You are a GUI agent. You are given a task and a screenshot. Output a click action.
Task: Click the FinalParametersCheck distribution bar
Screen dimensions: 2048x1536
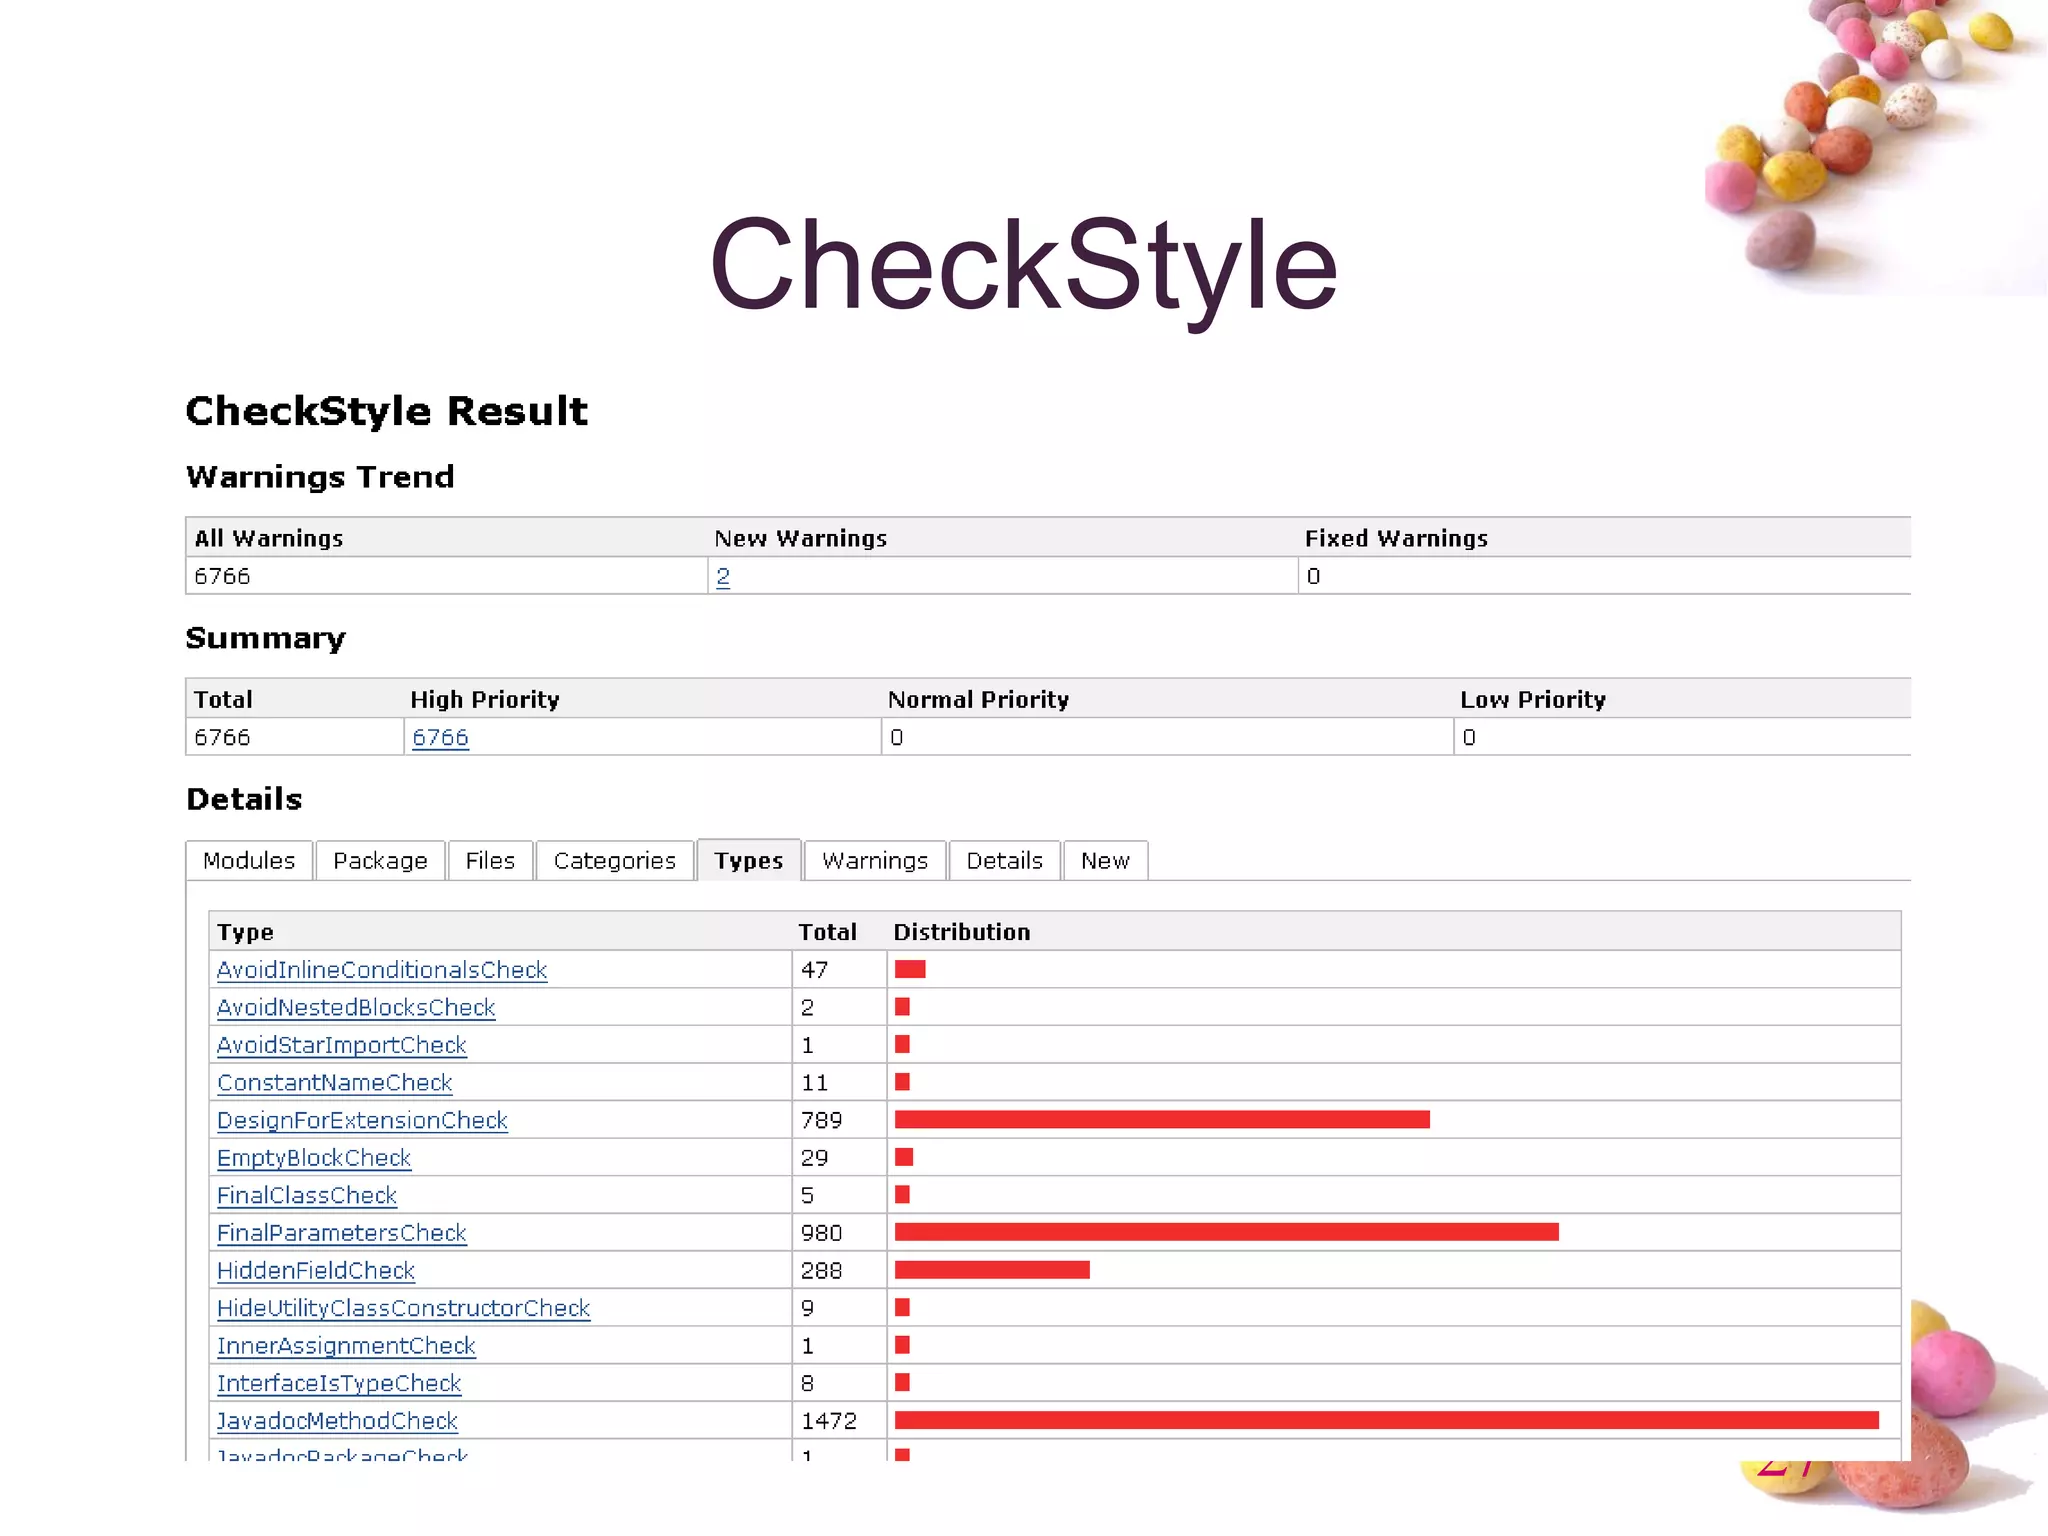[1227, 1232]
